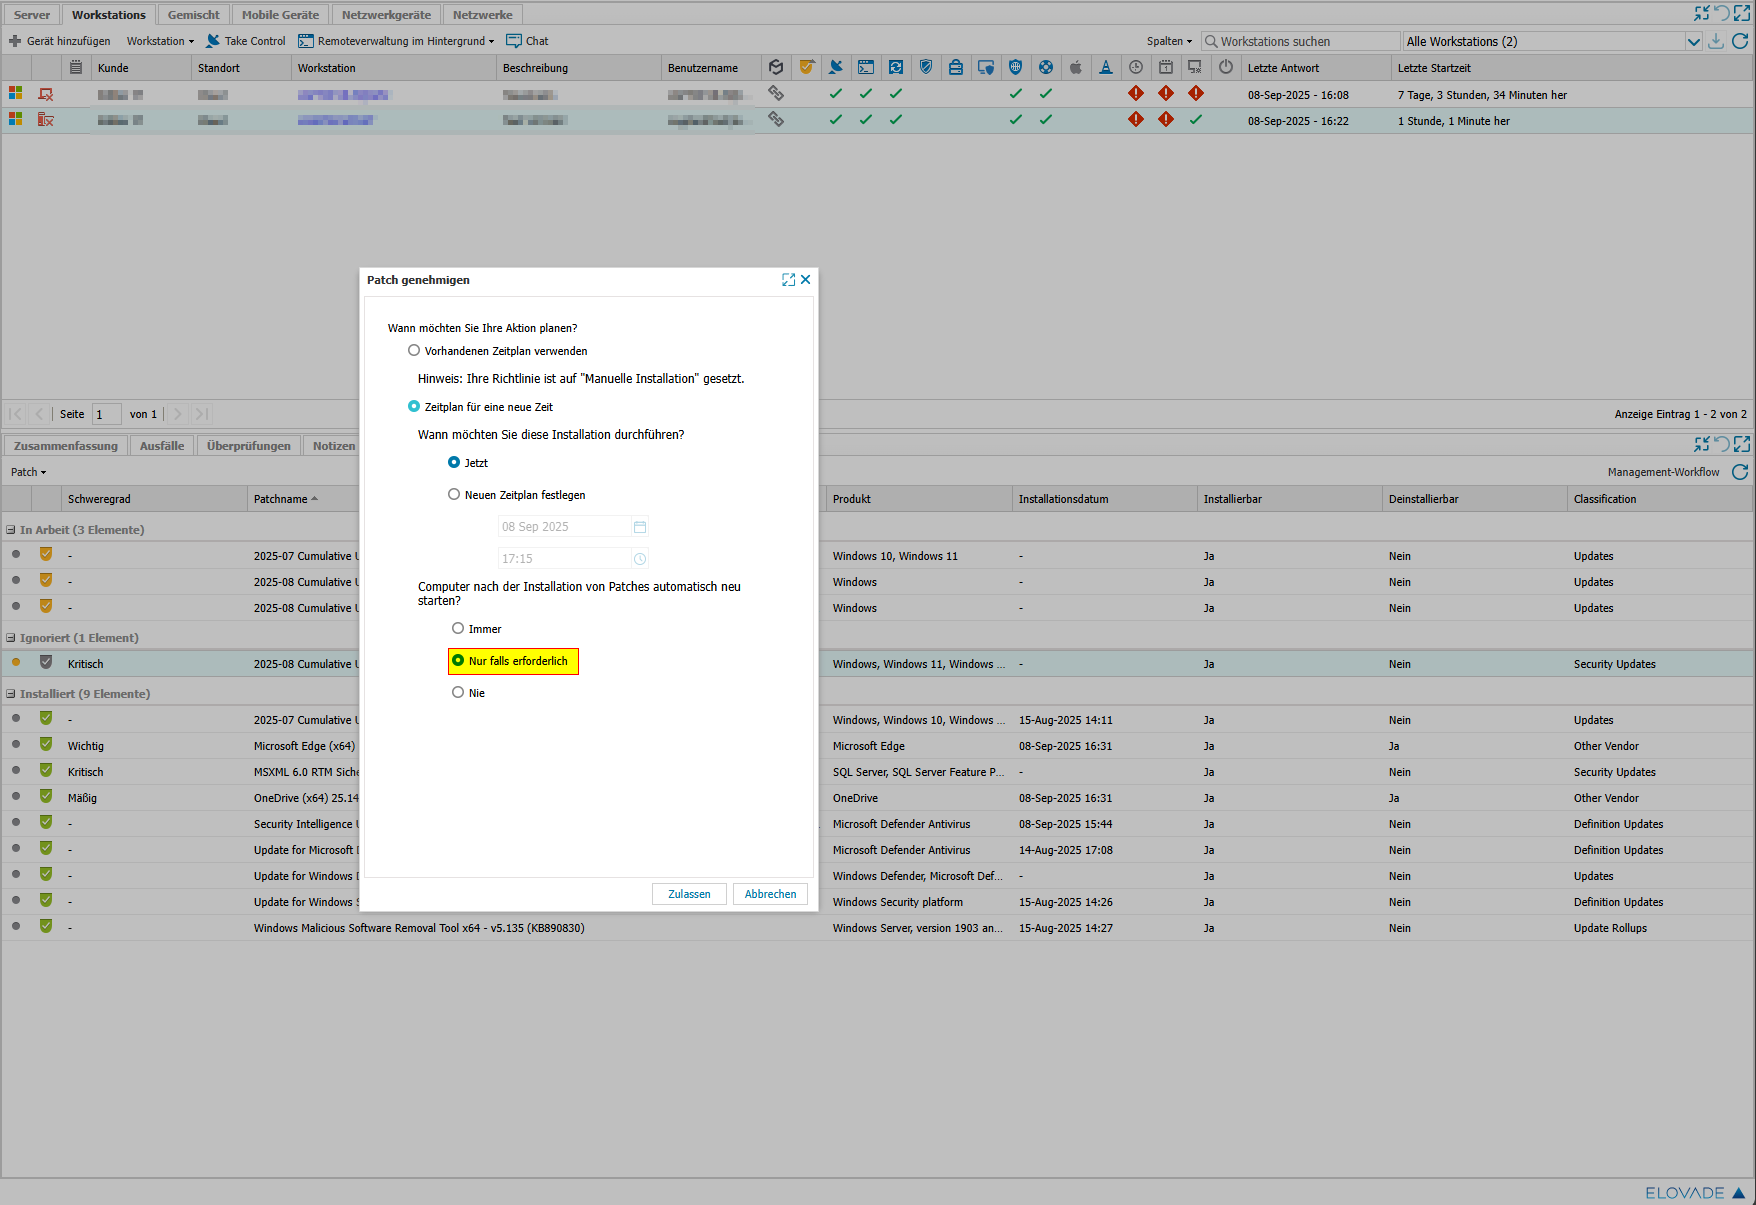This screenshot has height=1205, width=1756.
Task: Click the Abbrechen button
Action: (770, 894)
